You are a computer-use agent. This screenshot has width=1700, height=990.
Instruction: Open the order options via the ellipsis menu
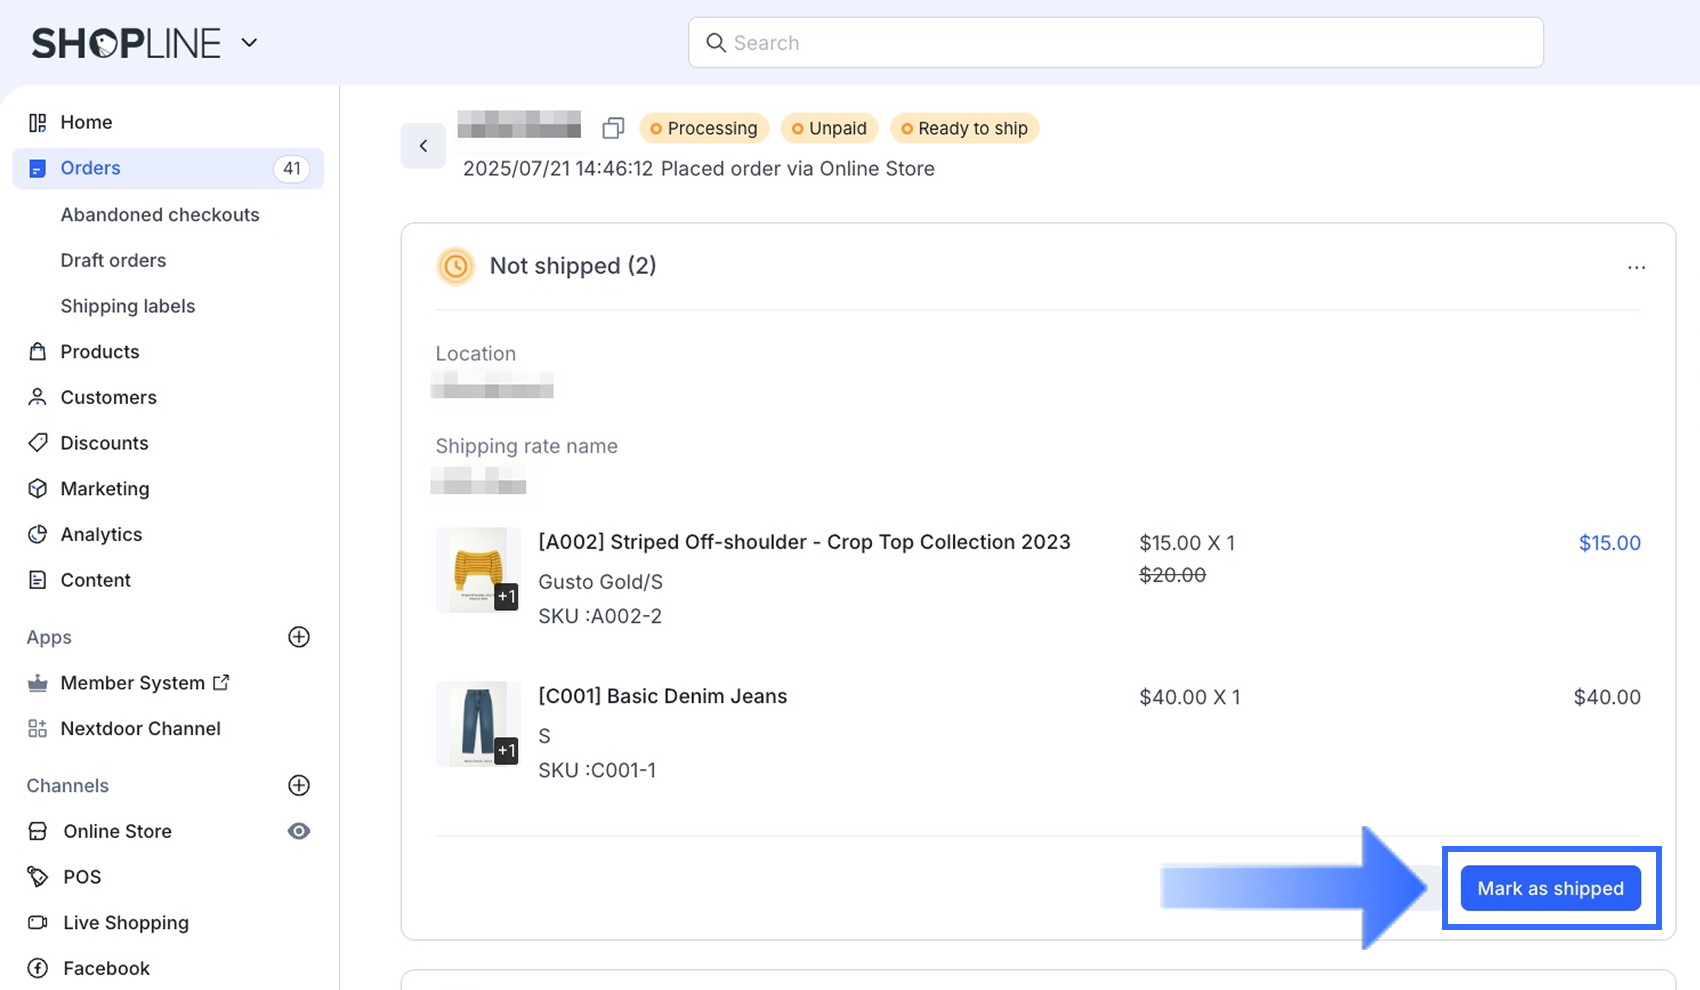coord(1636,267)
